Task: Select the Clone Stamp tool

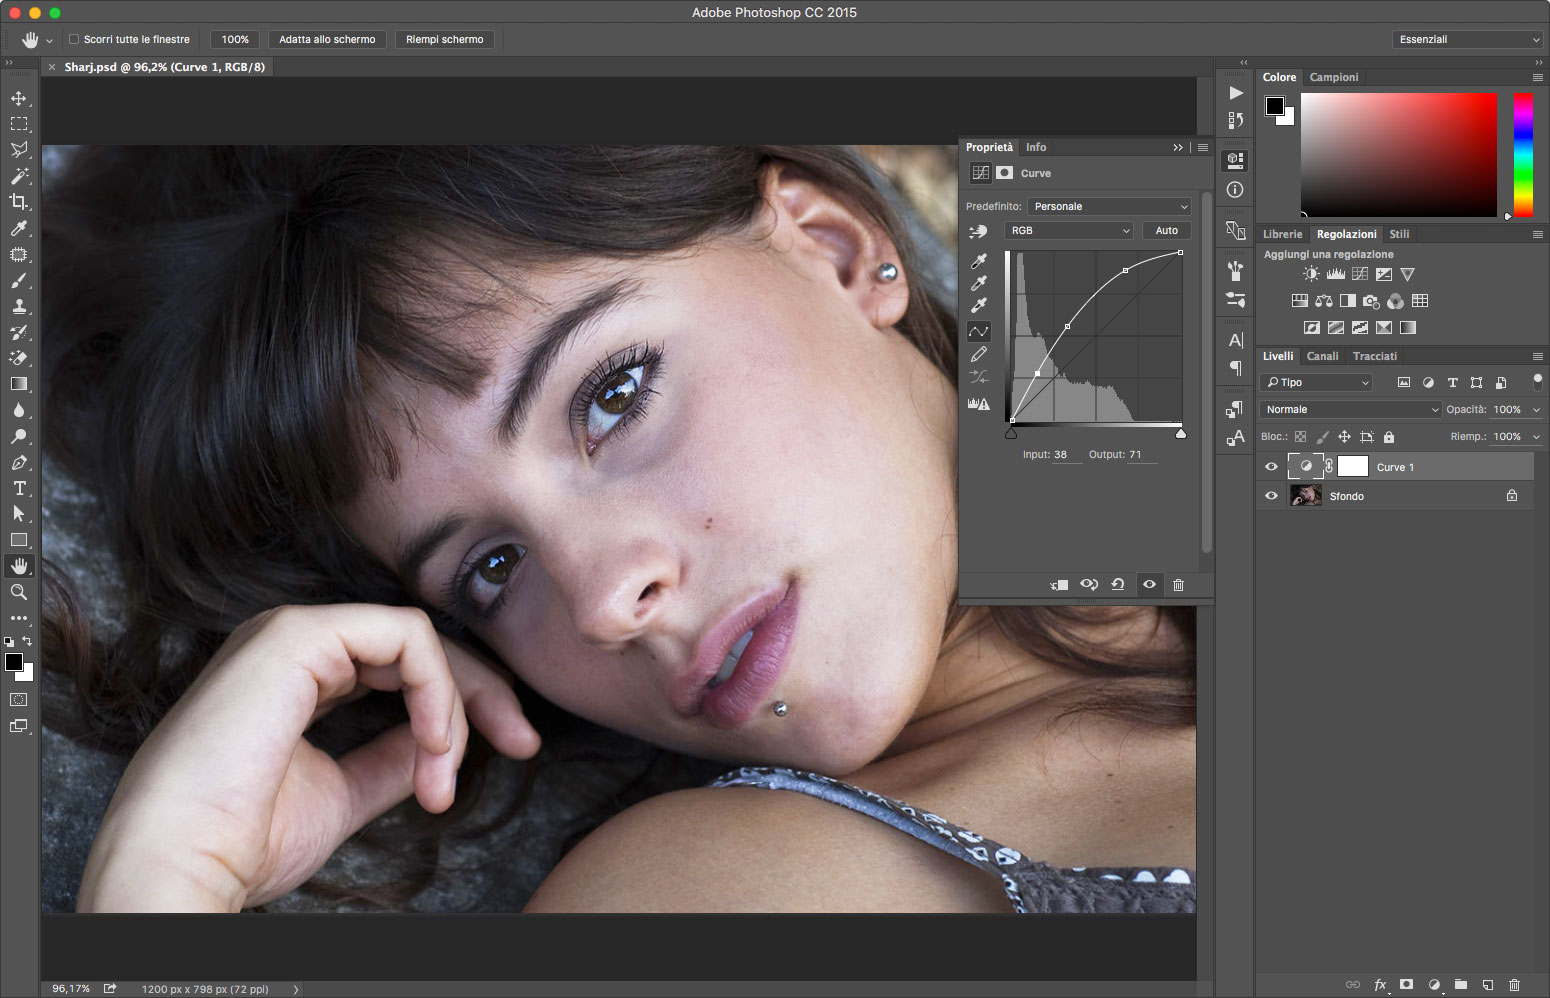Action: (19, 306)
